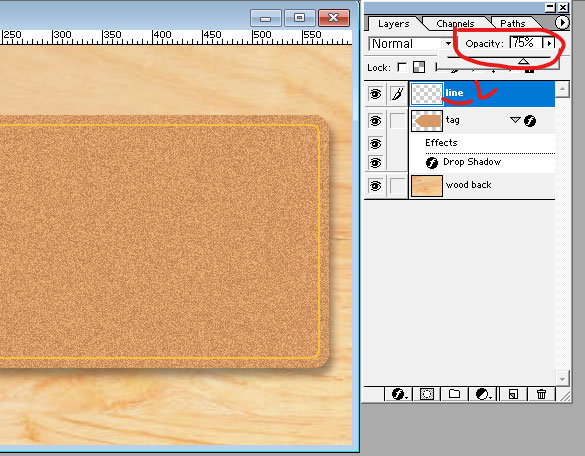
Task: Click the effect icon beside Drop Shadow
Action: (432, 163)
